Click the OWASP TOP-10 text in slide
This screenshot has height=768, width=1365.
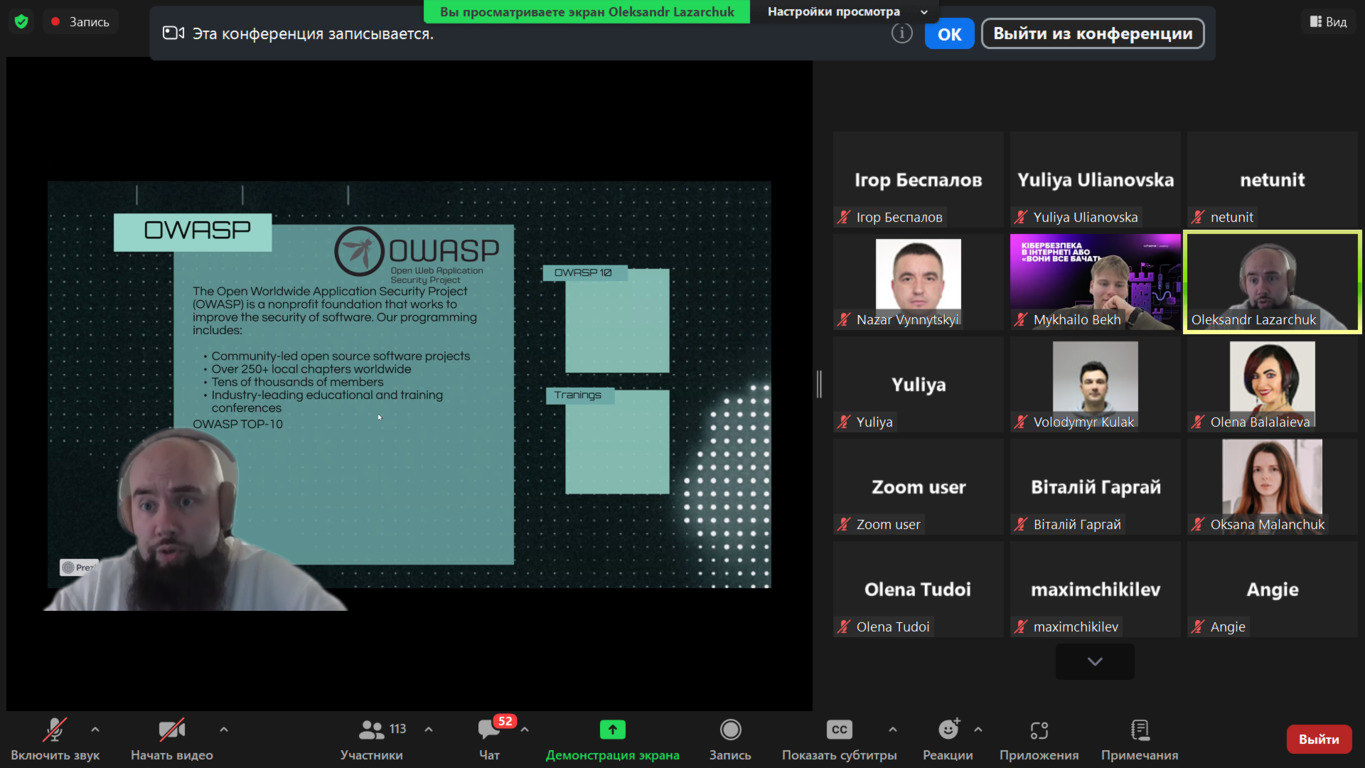coord(238,424)
